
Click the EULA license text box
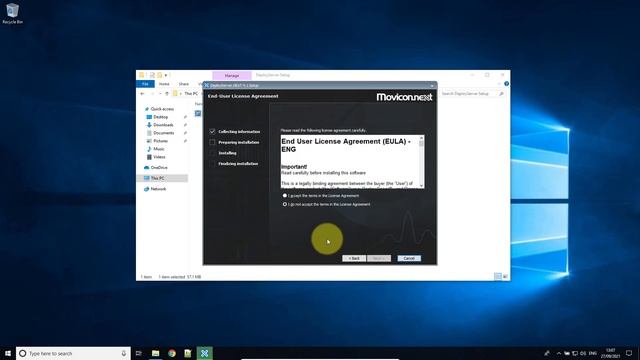[x=352, y=162]
